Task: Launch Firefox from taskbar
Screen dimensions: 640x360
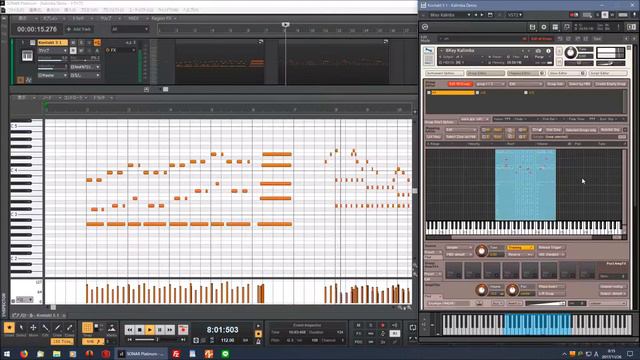Action: tap(24, 354)
